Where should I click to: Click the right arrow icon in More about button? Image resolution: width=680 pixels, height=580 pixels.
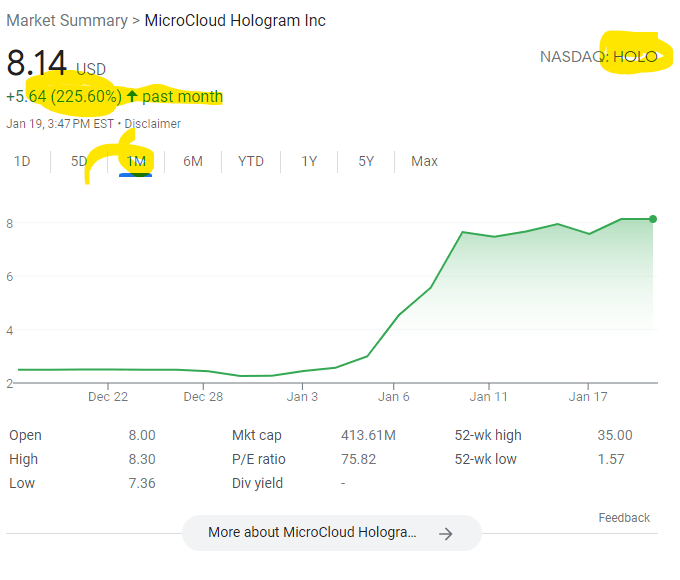[x=446, y=534]
